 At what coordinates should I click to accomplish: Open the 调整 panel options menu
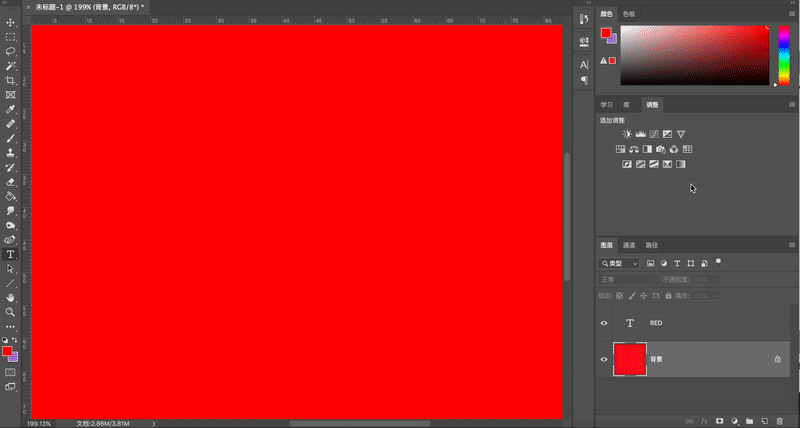click(792, 105)
